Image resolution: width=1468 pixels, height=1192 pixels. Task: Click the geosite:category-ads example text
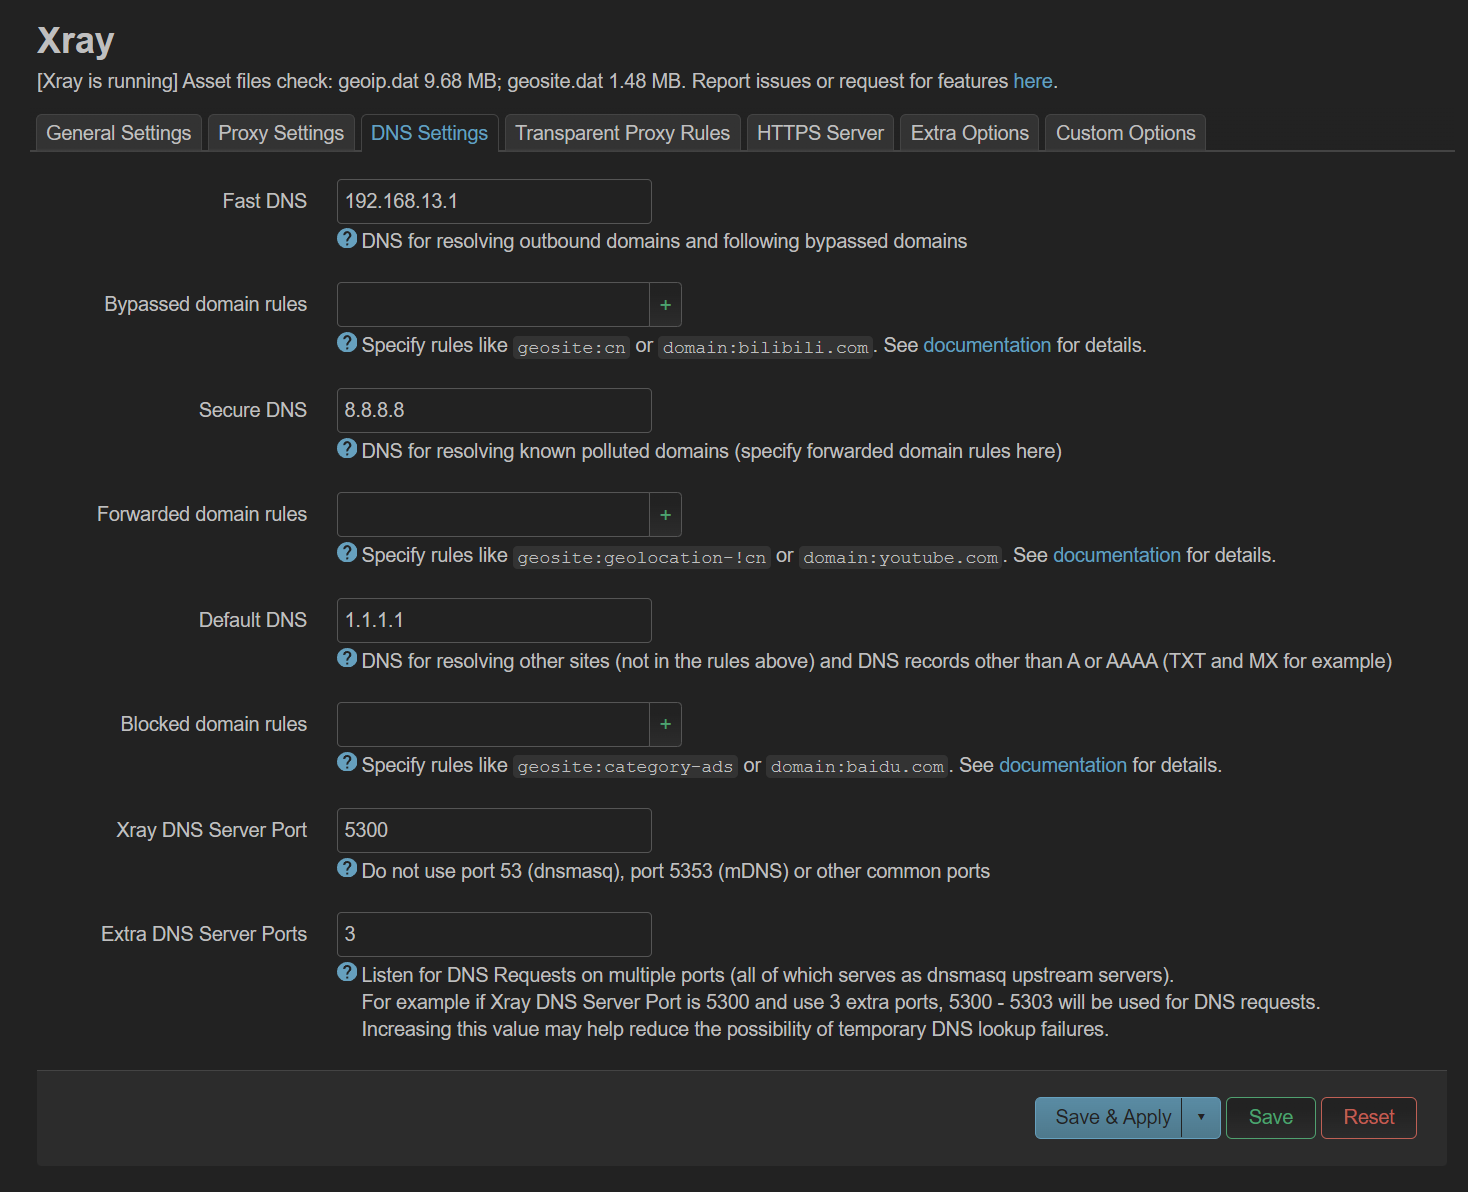(625, 767)
